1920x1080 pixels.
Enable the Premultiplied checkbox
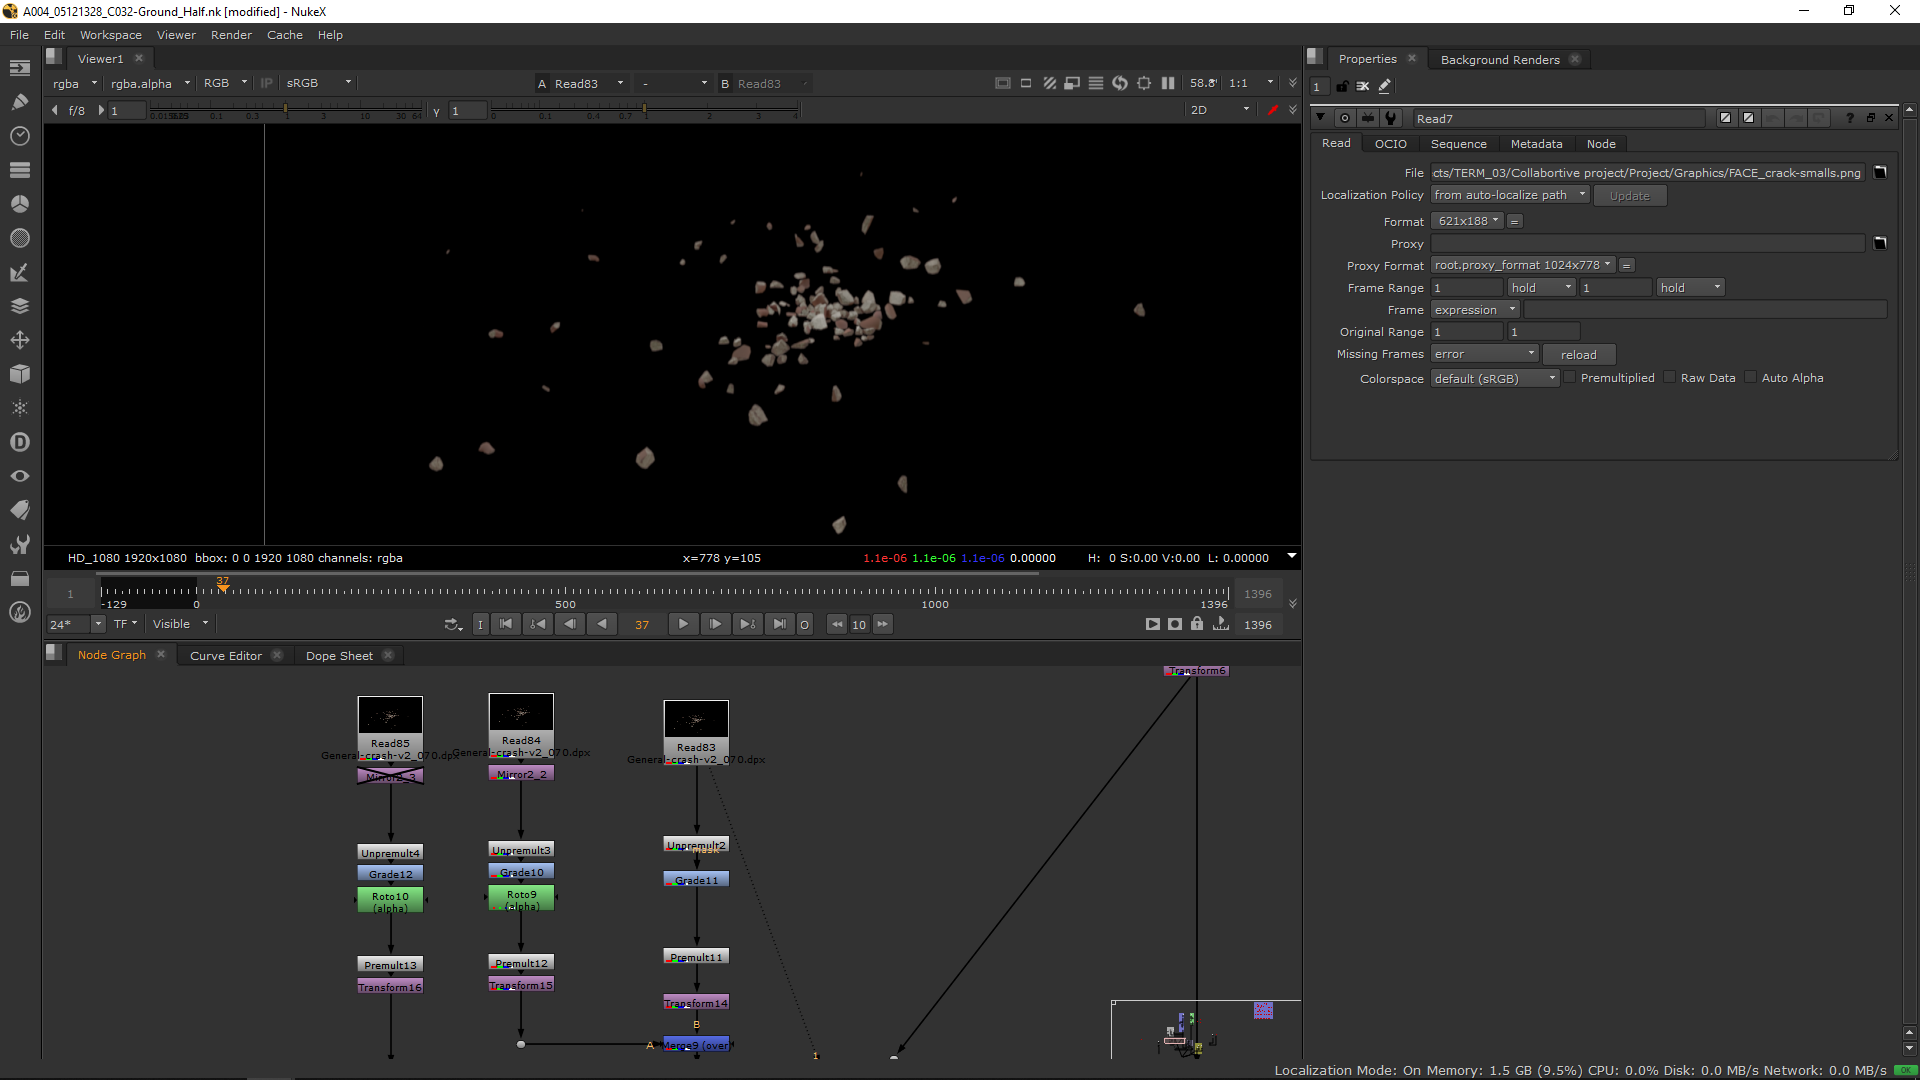click(x=1570, y=378)
